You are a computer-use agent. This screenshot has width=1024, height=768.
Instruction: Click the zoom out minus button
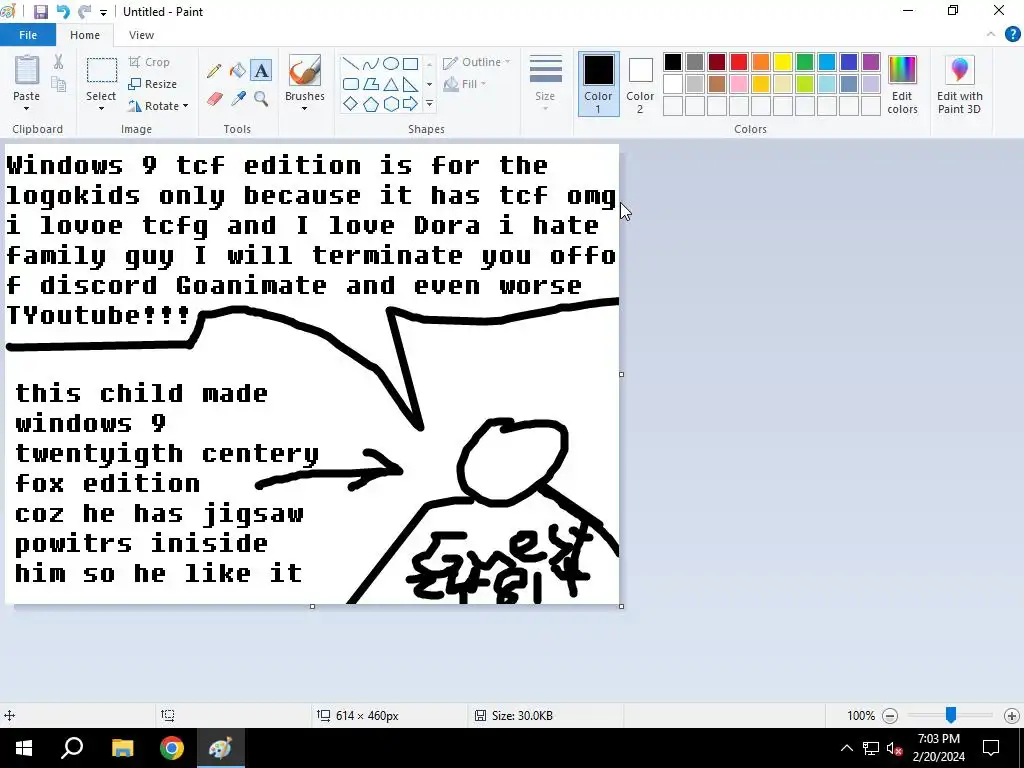(890, 716)
